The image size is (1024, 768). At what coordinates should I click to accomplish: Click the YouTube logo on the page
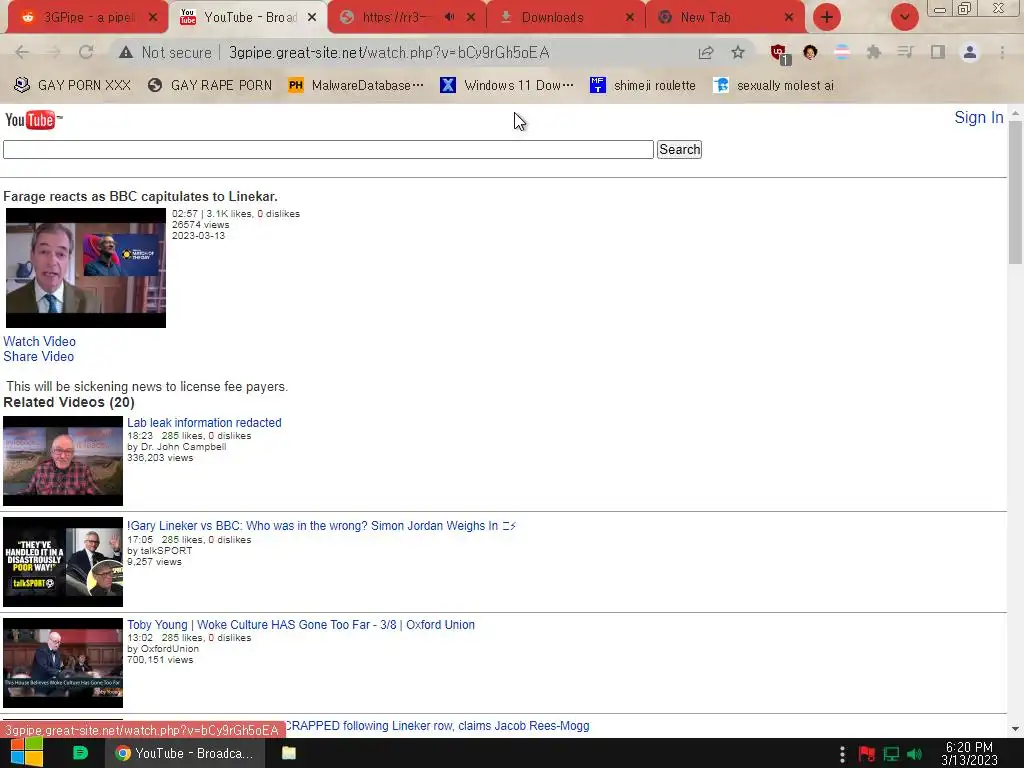33,120
